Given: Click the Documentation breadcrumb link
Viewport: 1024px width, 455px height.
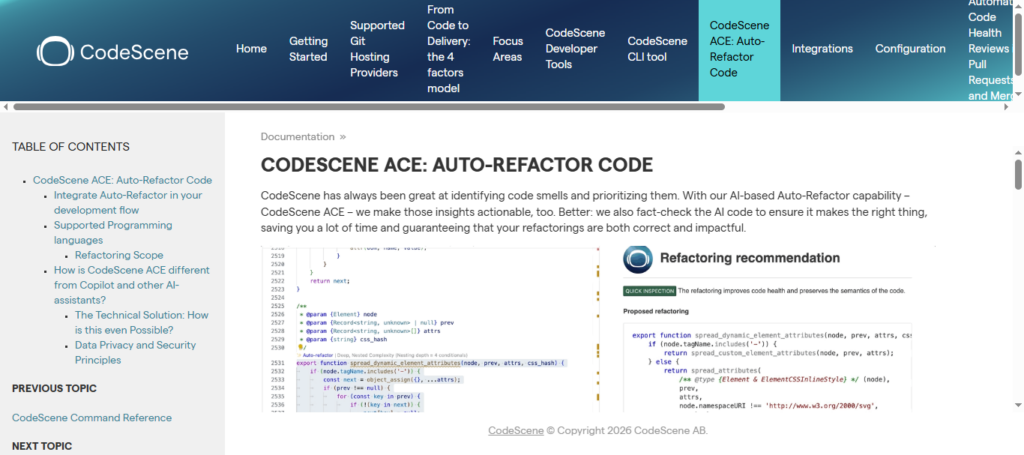Looking at the screenshot, I should [x=297, y=136].
